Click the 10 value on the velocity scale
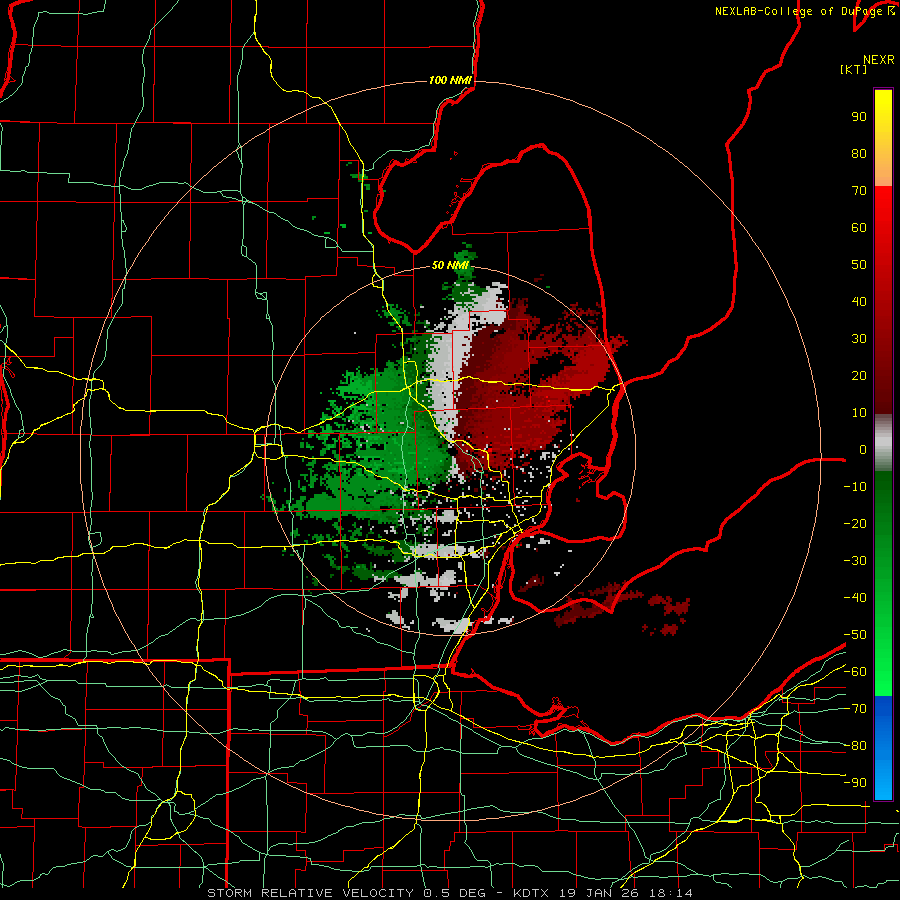The height and width of the screenshot is (900, 900). click(x=859, y=413)
